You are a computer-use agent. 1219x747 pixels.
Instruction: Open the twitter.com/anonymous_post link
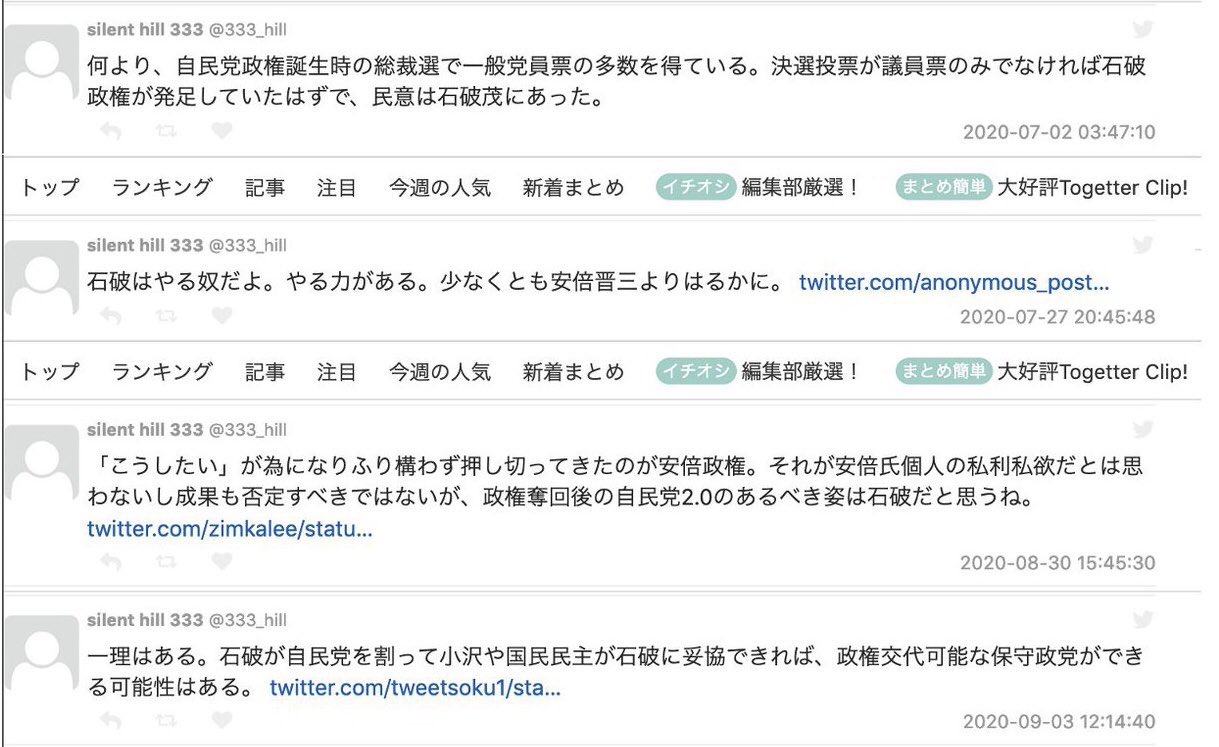point(954,283)
